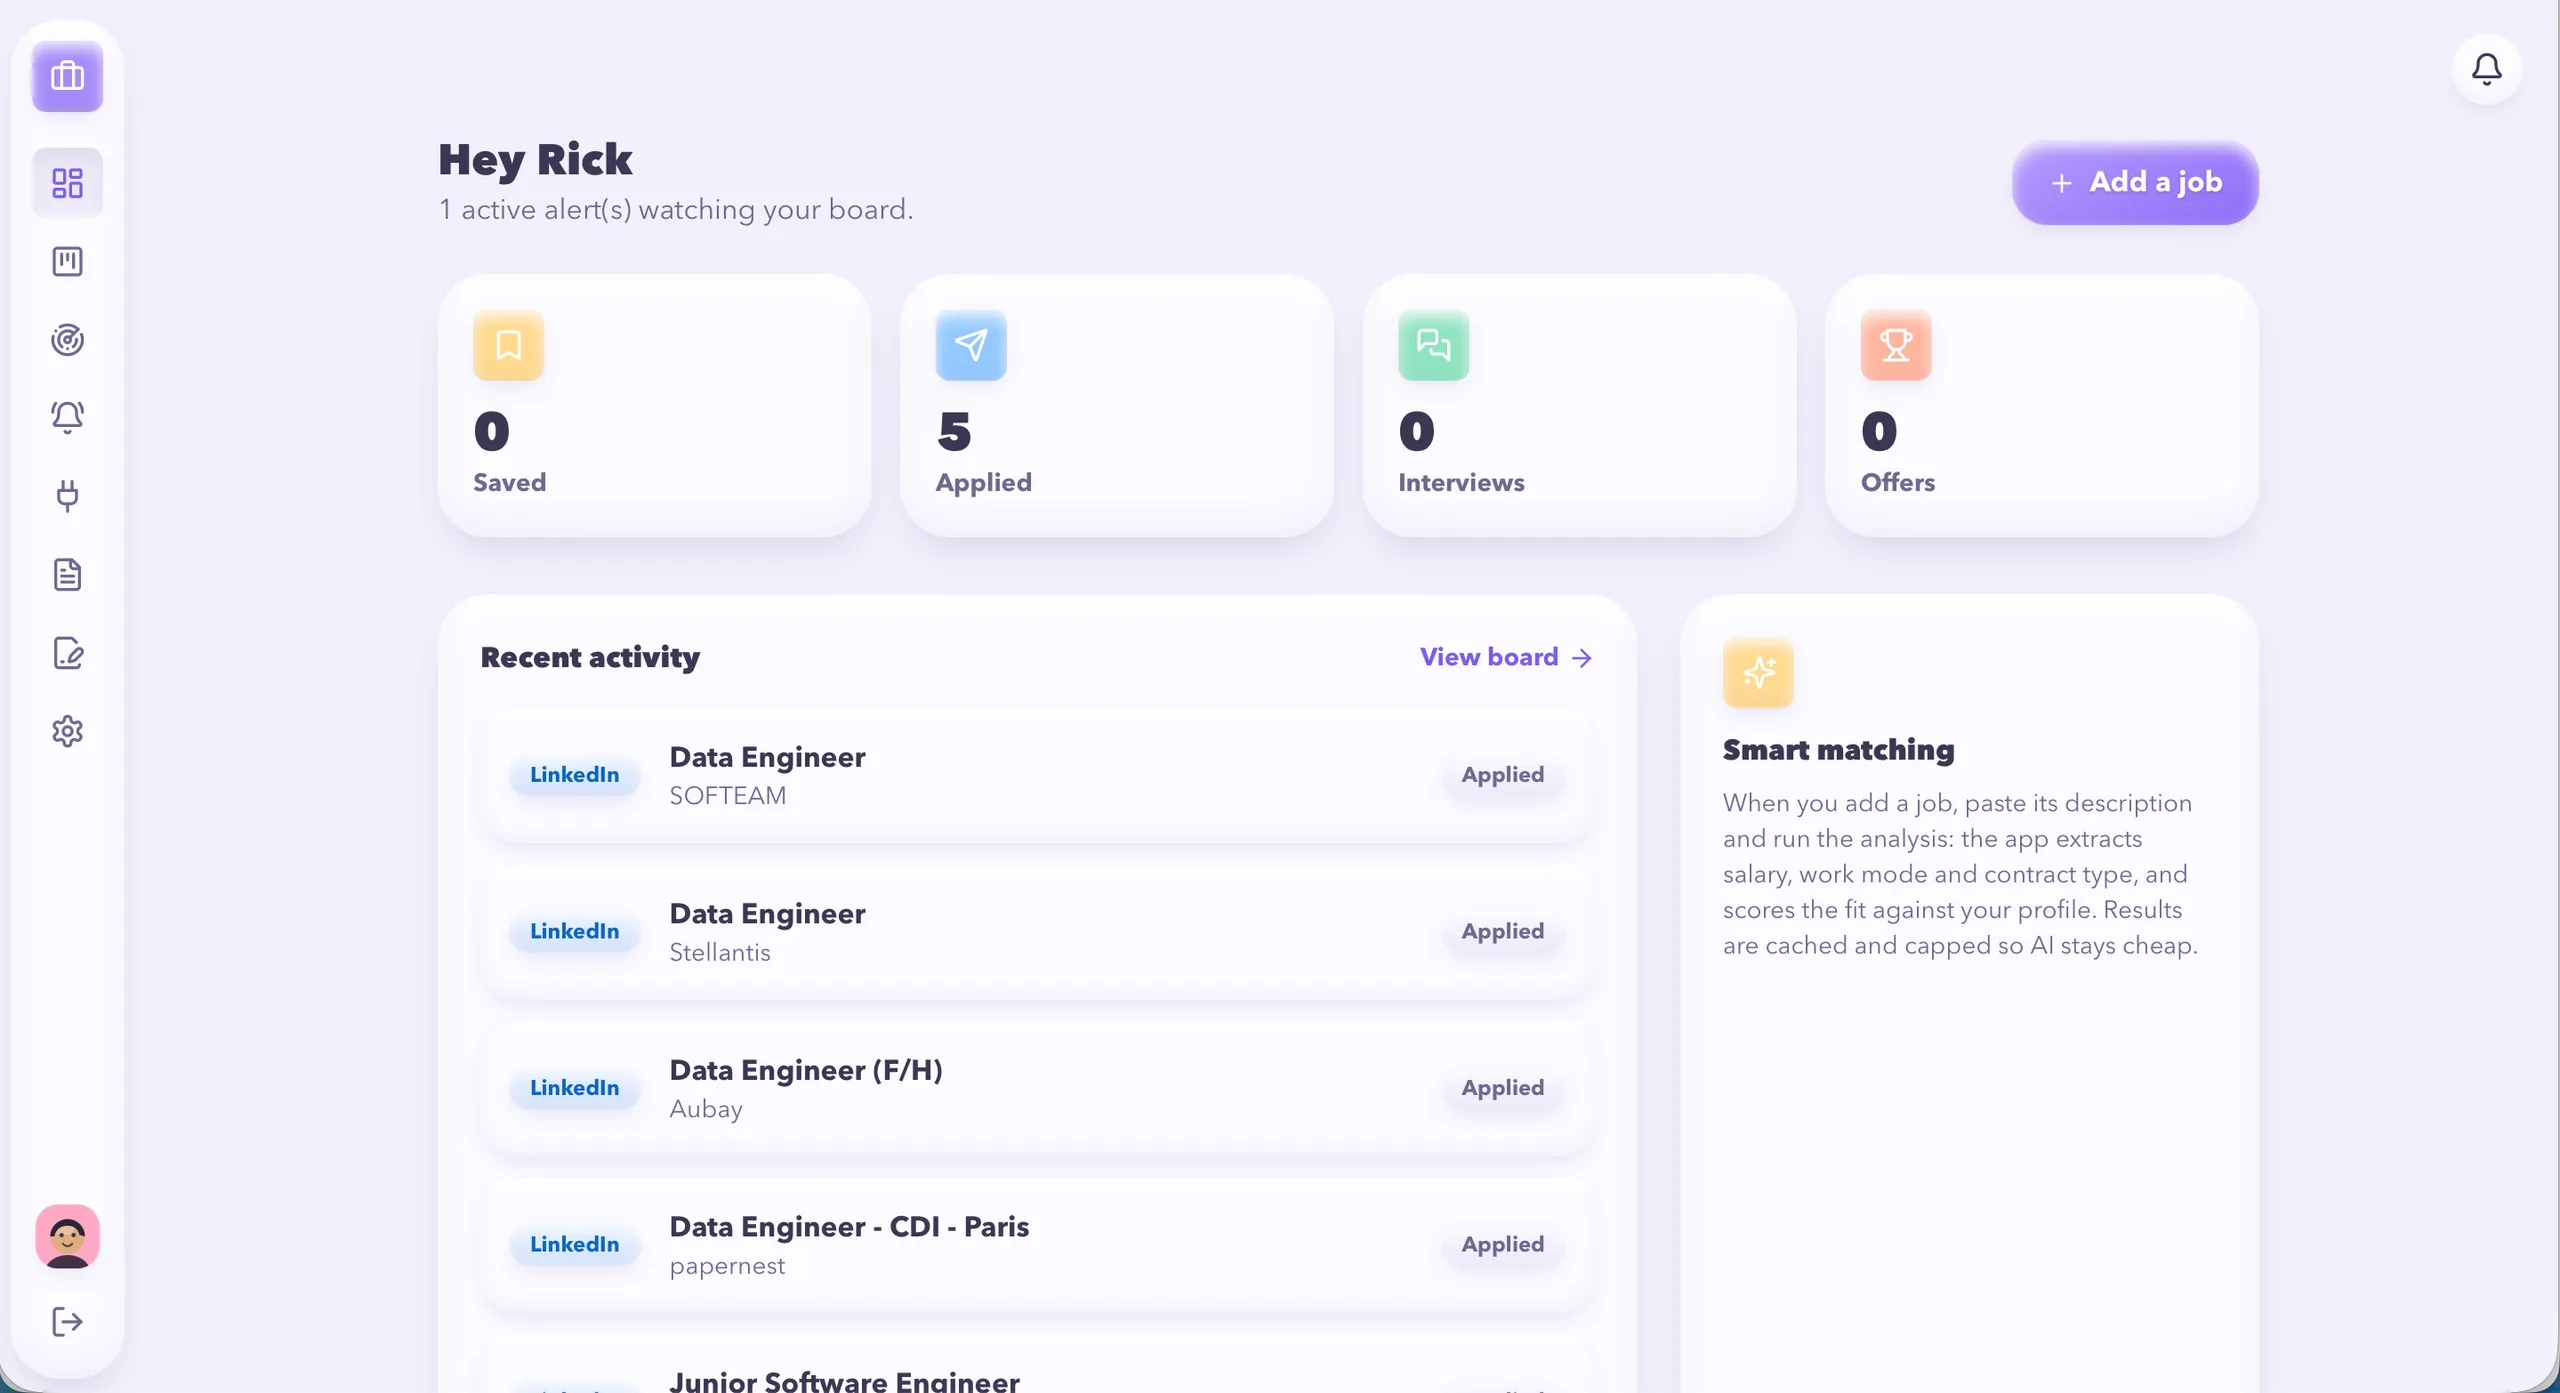Open the settings gear icon in sidebar
Viewport: 2560px width, 1393px height.
coord(67,731)
